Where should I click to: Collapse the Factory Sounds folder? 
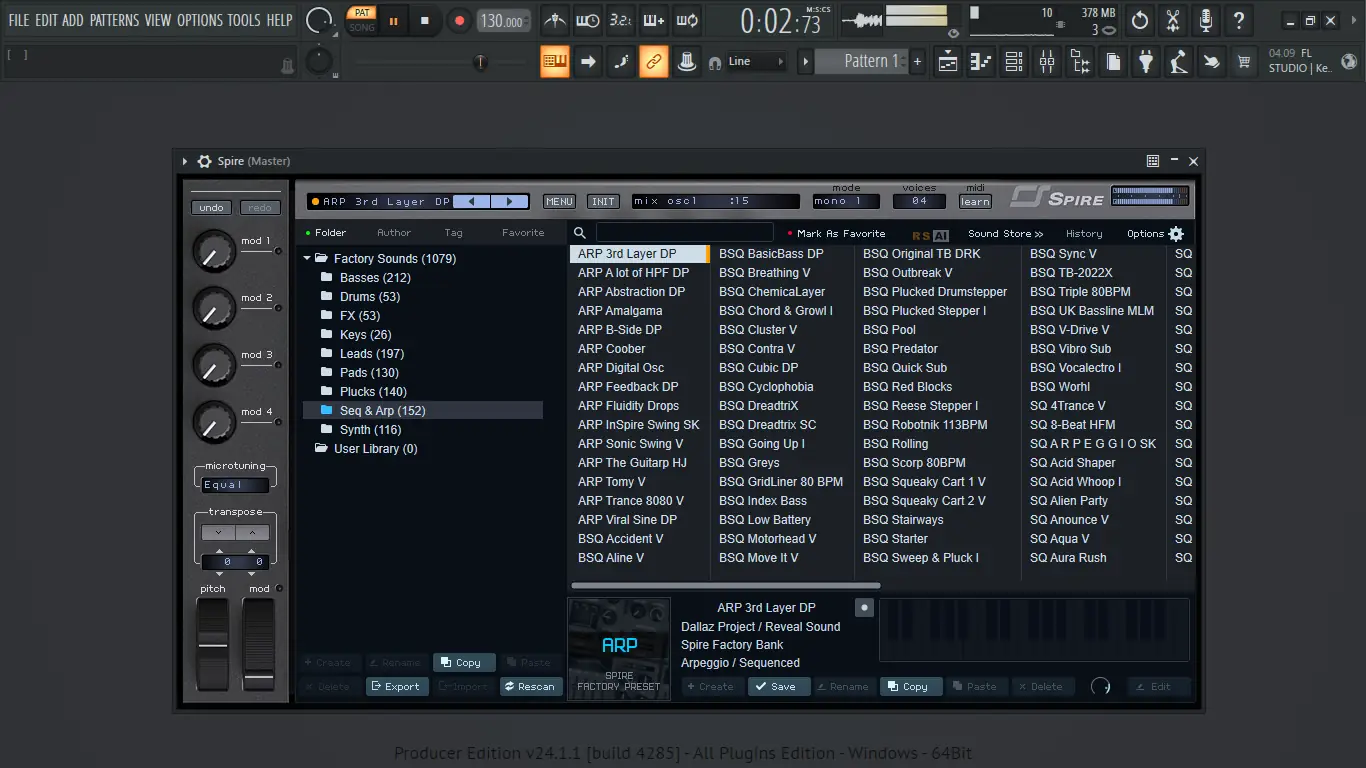(307, 258)
